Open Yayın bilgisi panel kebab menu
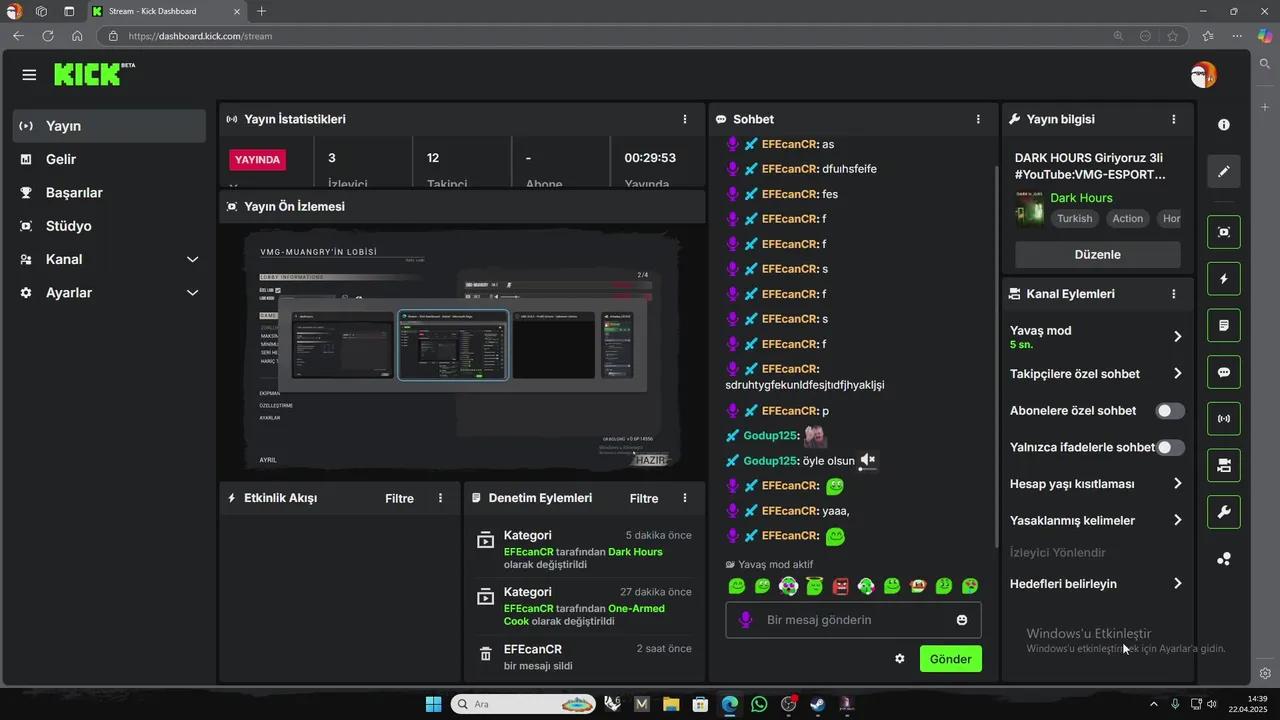 click(x=1174, y=119)
